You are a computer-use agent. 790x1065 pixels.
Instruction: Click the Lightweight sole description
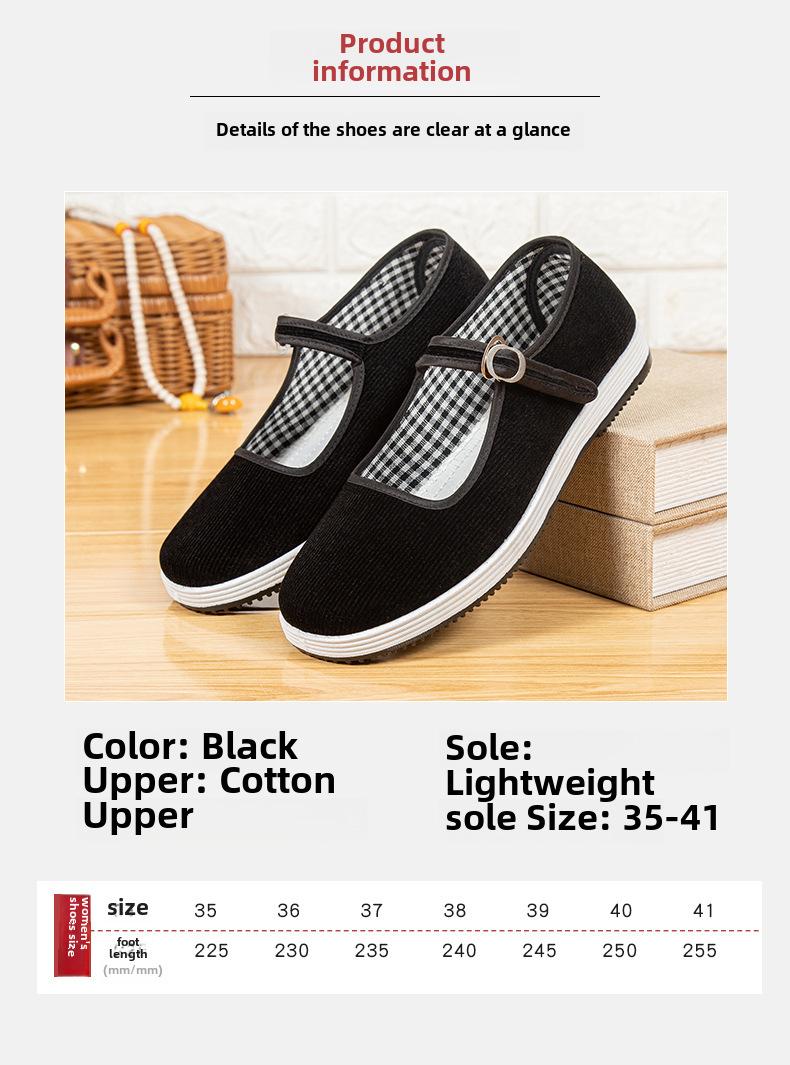point(550,782)
